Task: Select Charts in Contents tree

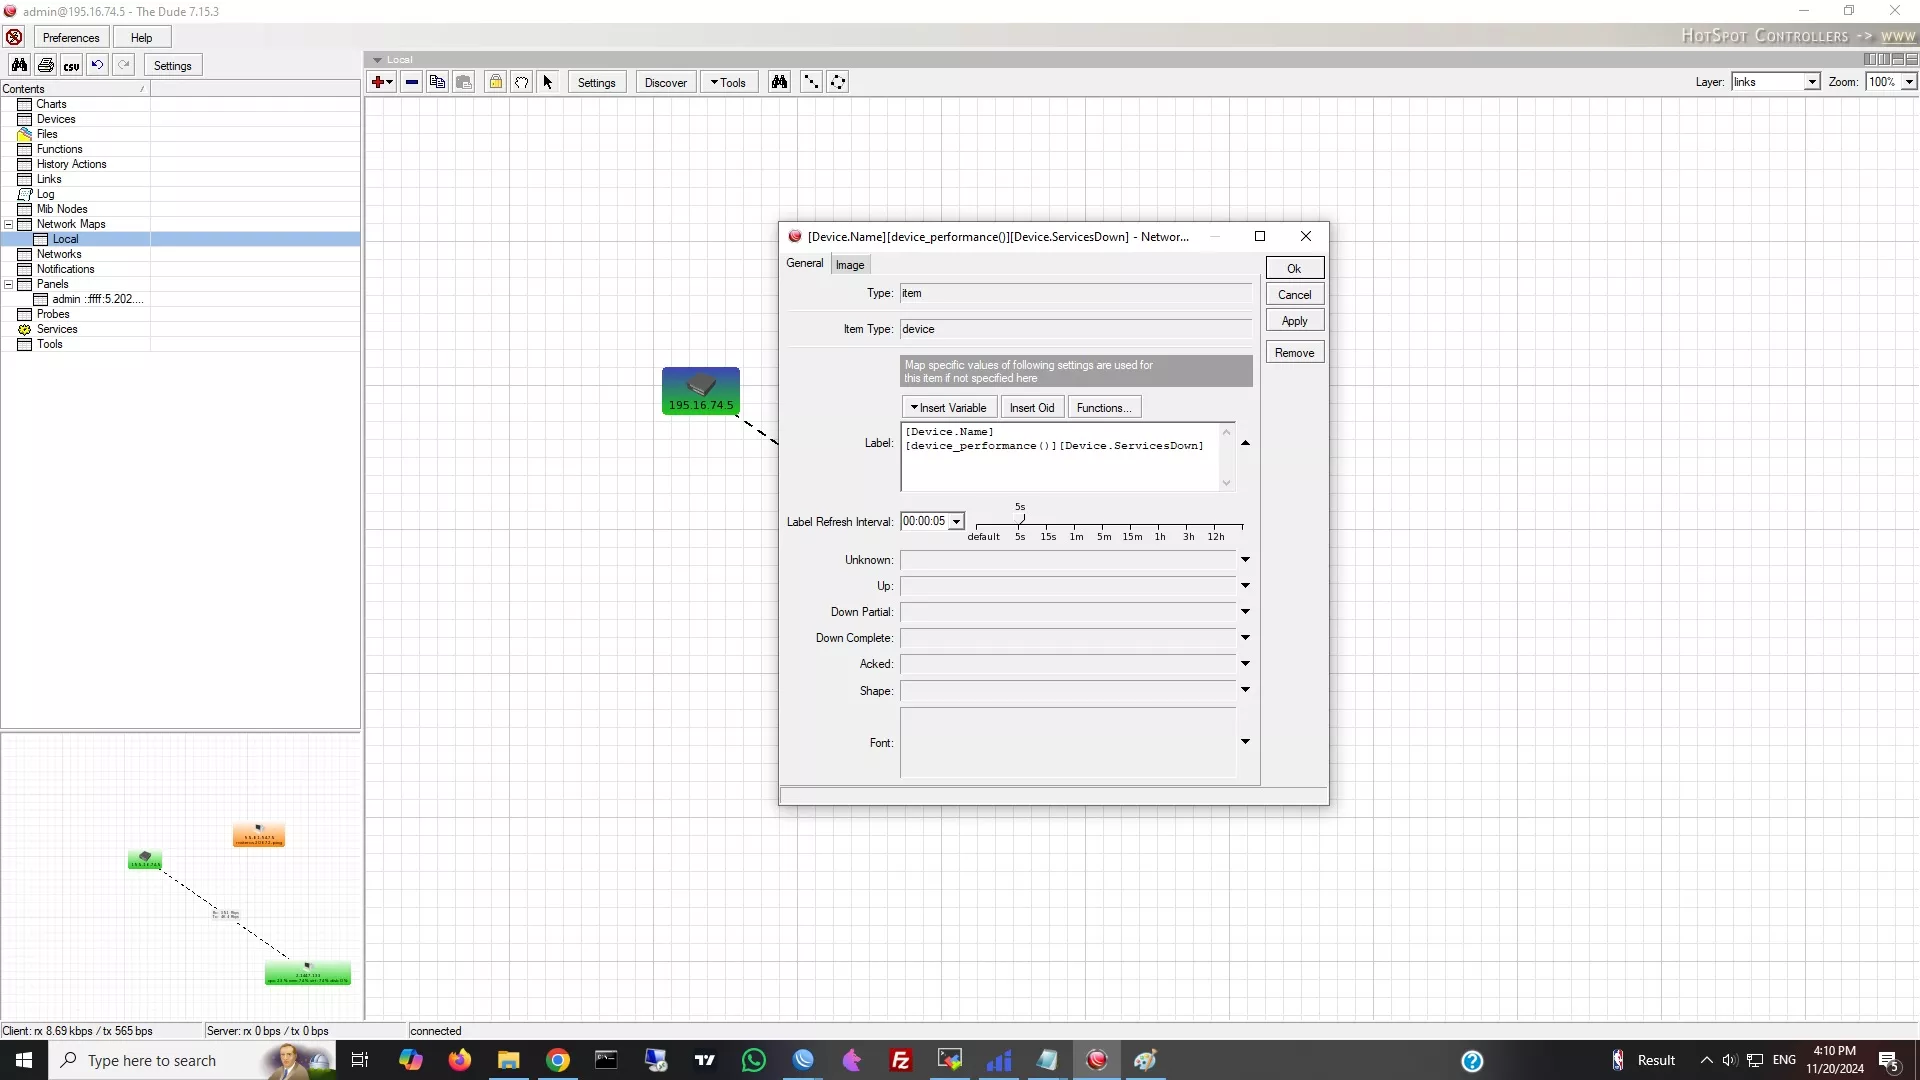Action: click(51, 104)
